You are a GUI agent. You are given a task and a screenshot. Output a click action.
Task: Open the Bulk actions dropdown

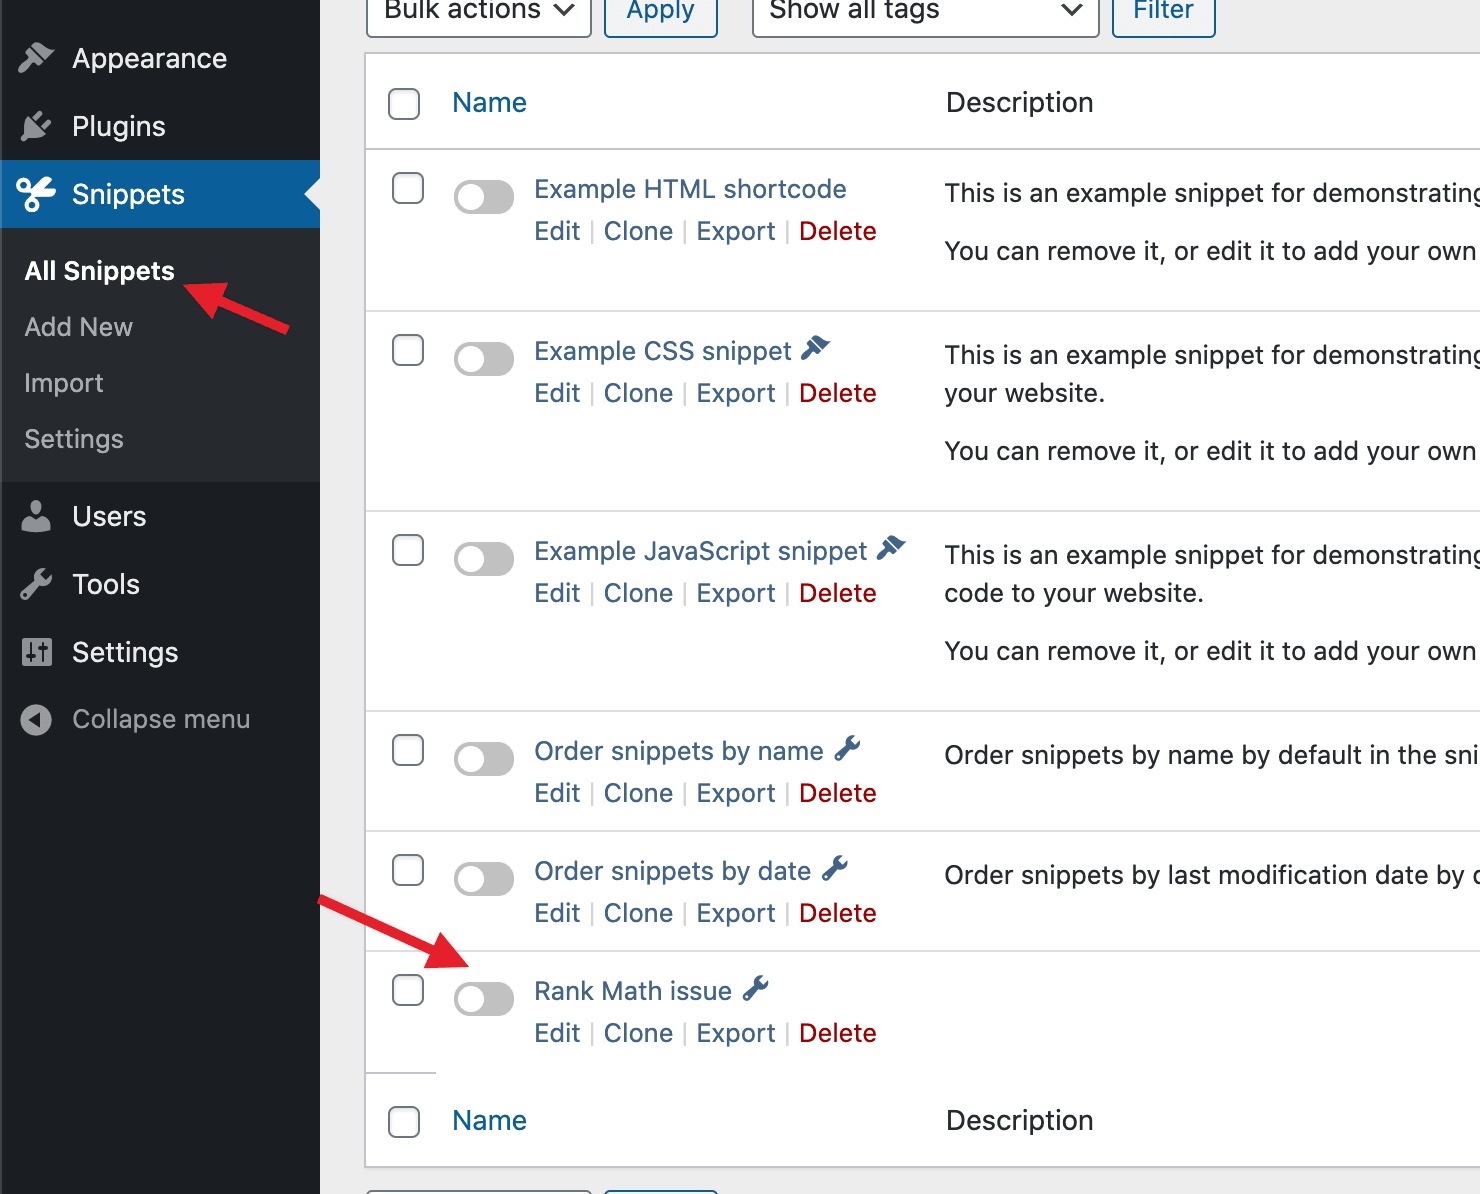coord(479,12)
